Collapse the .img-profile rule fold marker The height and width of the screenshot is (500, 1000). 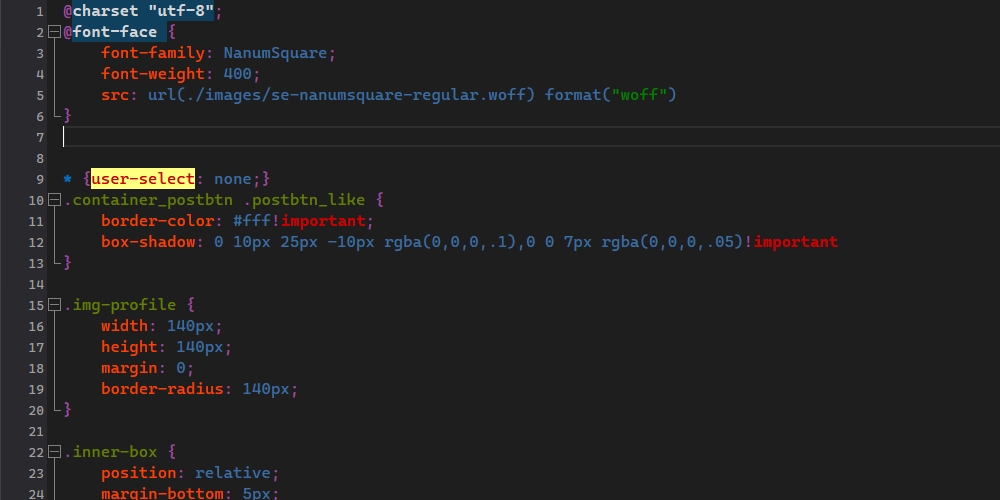pos(55,305)
